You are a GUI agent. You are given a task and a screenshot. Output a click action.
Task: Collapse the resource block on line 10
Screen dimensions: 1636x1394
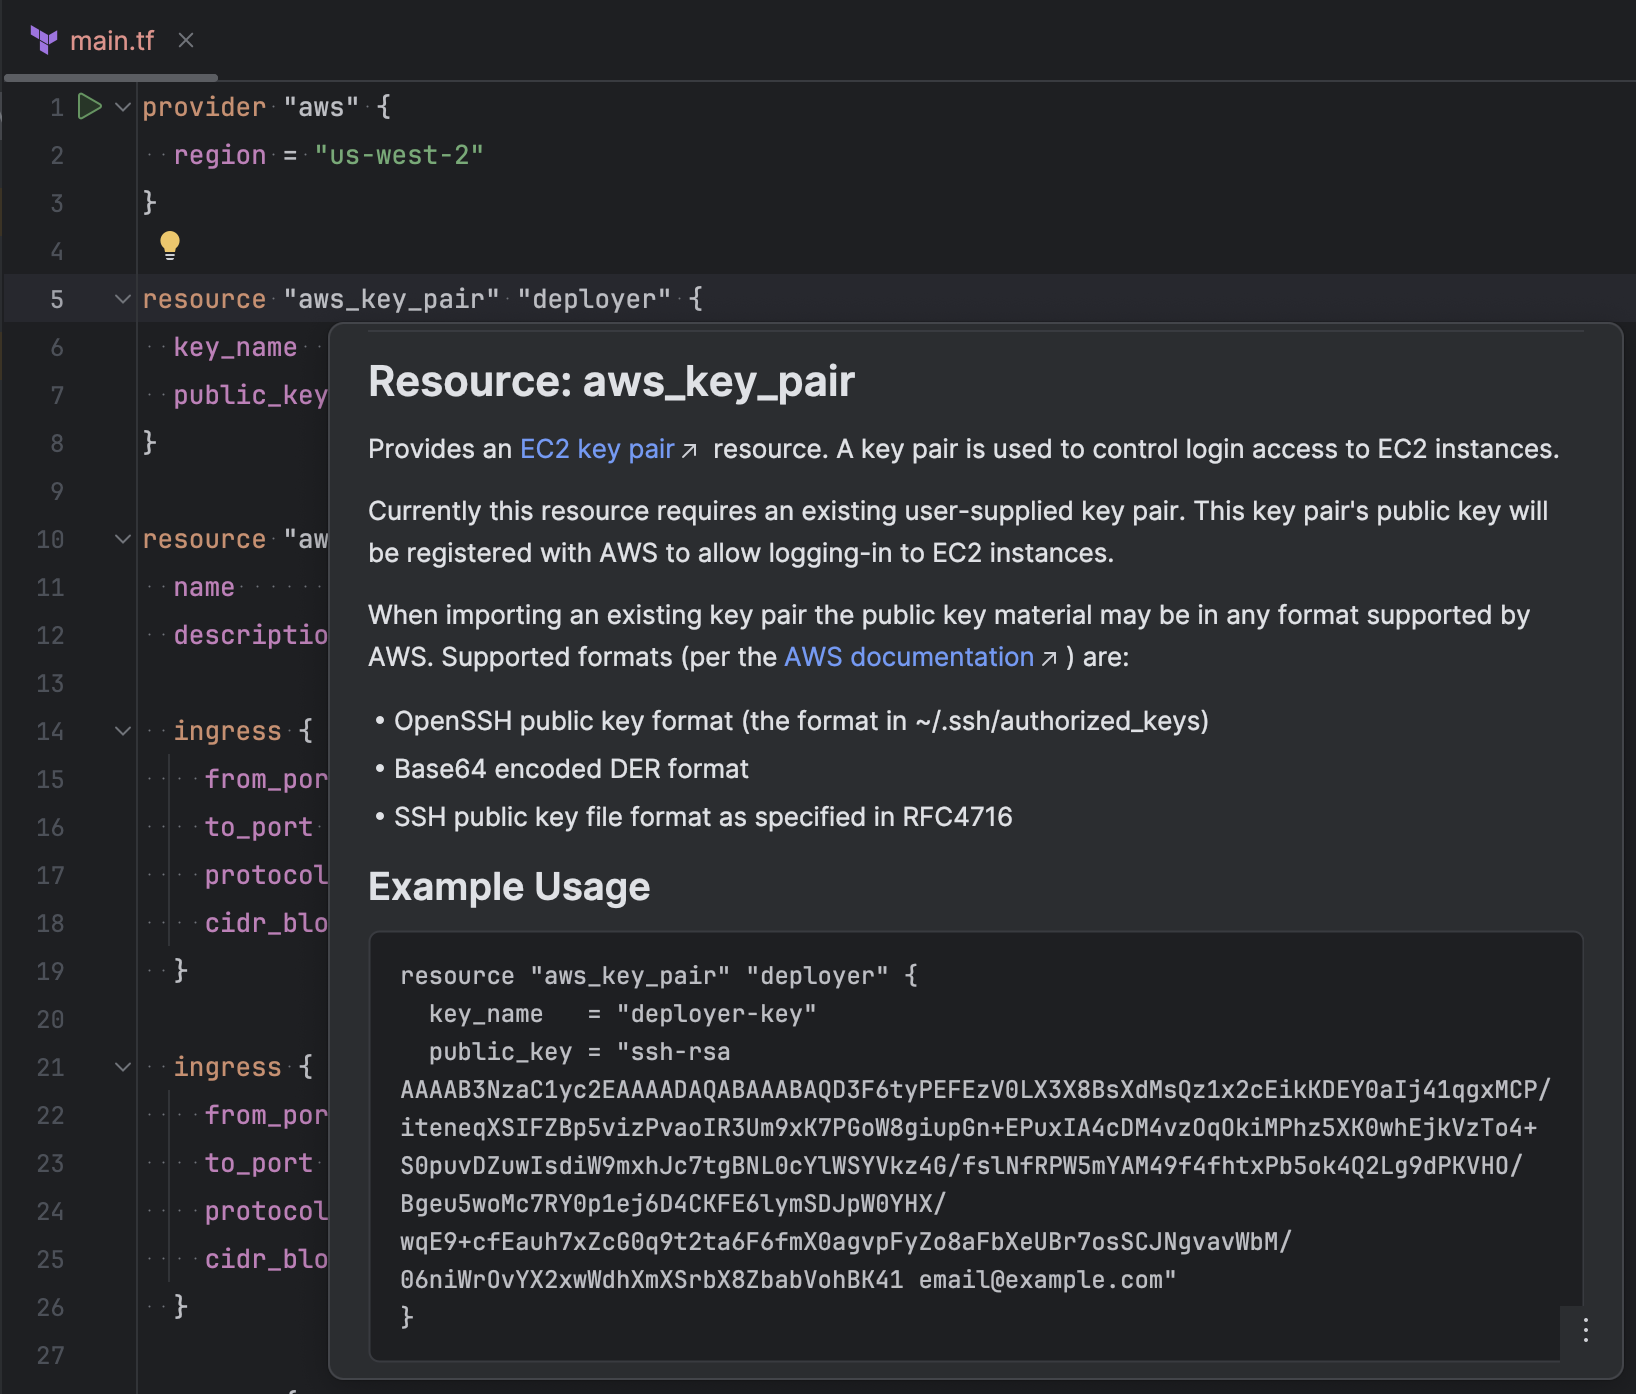[121, 539]
